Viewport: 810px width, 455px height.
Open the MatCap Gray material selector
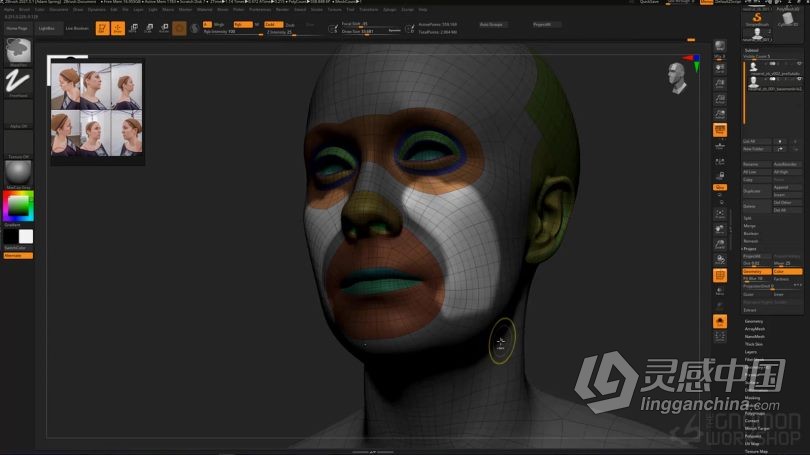tap(18, 174)
